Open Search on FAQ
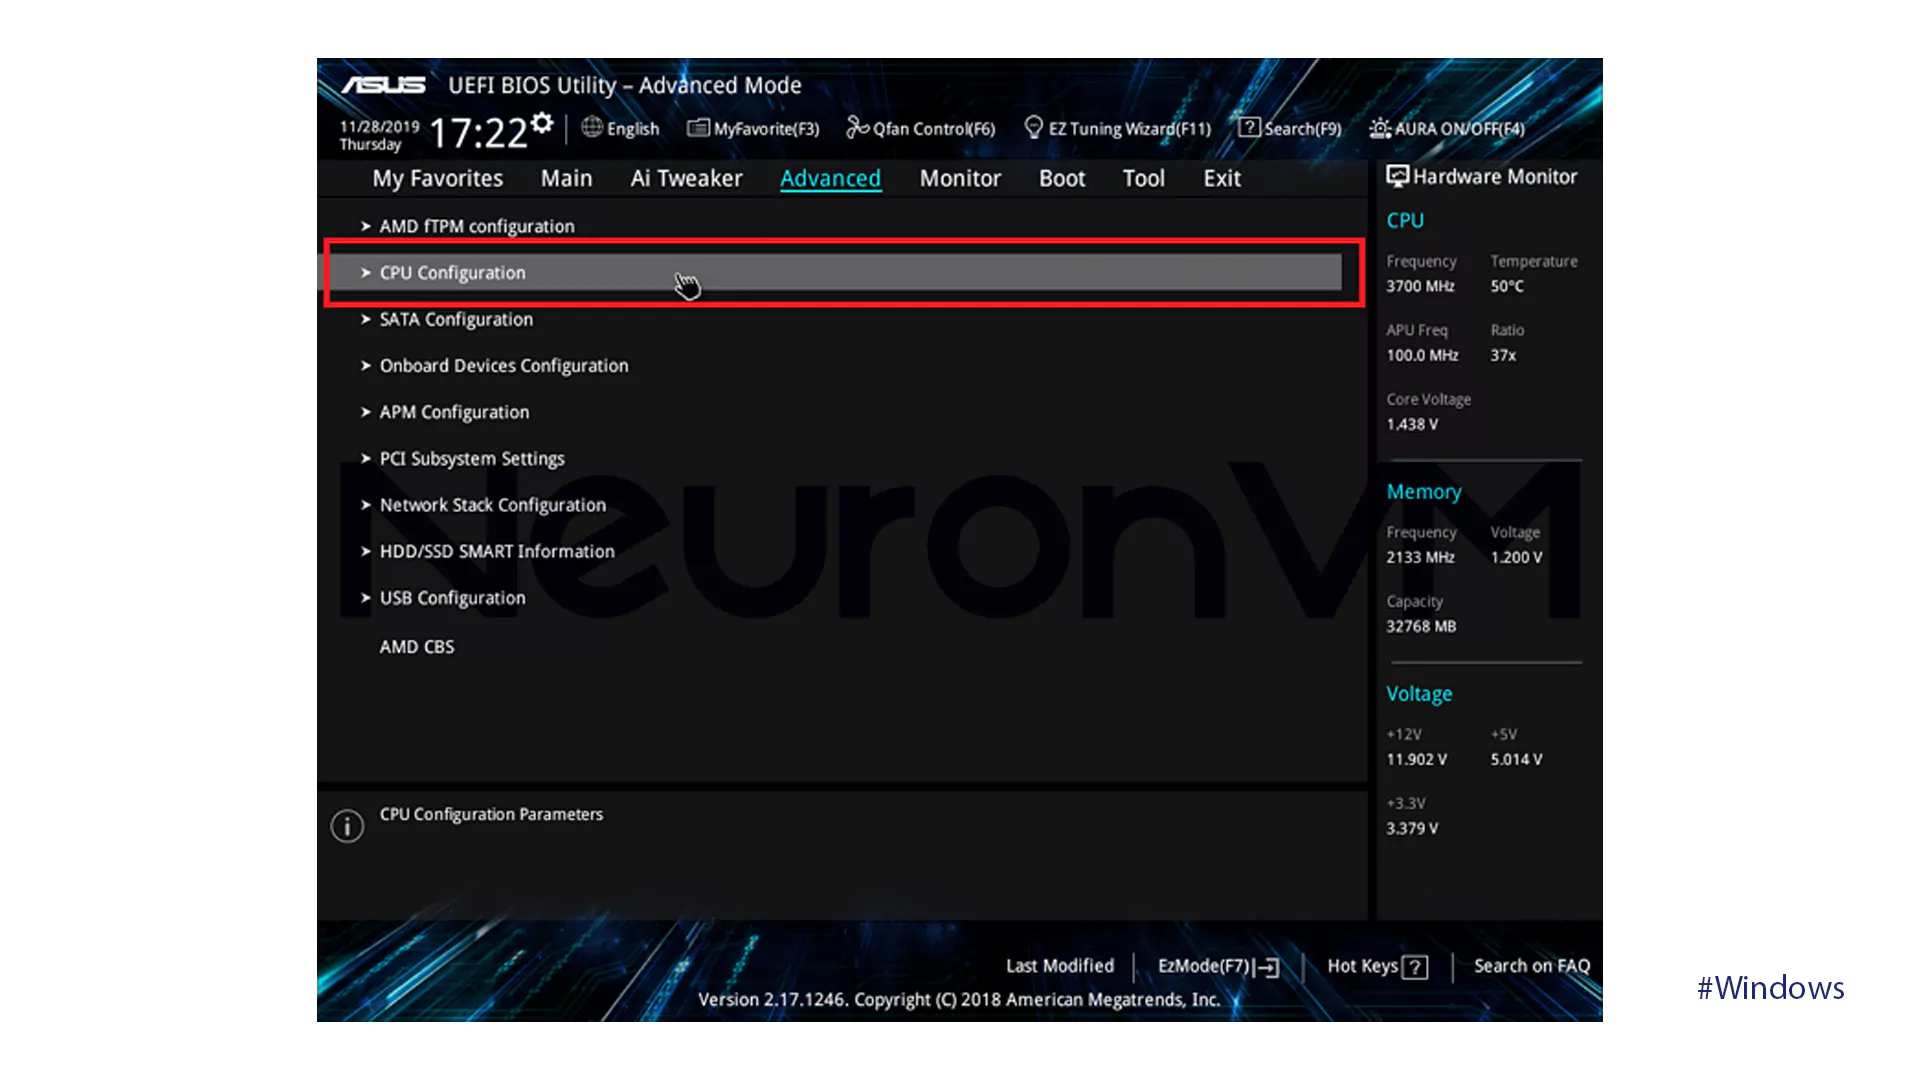The width and height of the screenshot is (1920, 1080). point(1532,966)
